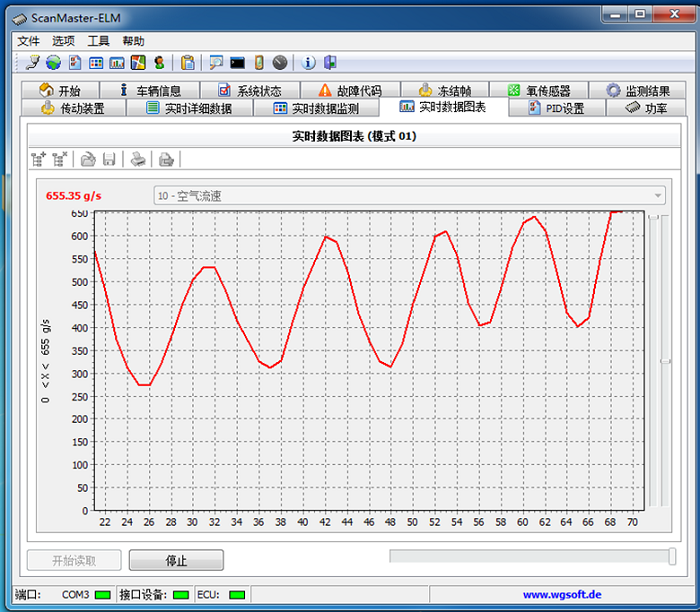Click the add chart tree icon
Image resolution: width=700 pixels, height=612 pixels.
(39, 158)
